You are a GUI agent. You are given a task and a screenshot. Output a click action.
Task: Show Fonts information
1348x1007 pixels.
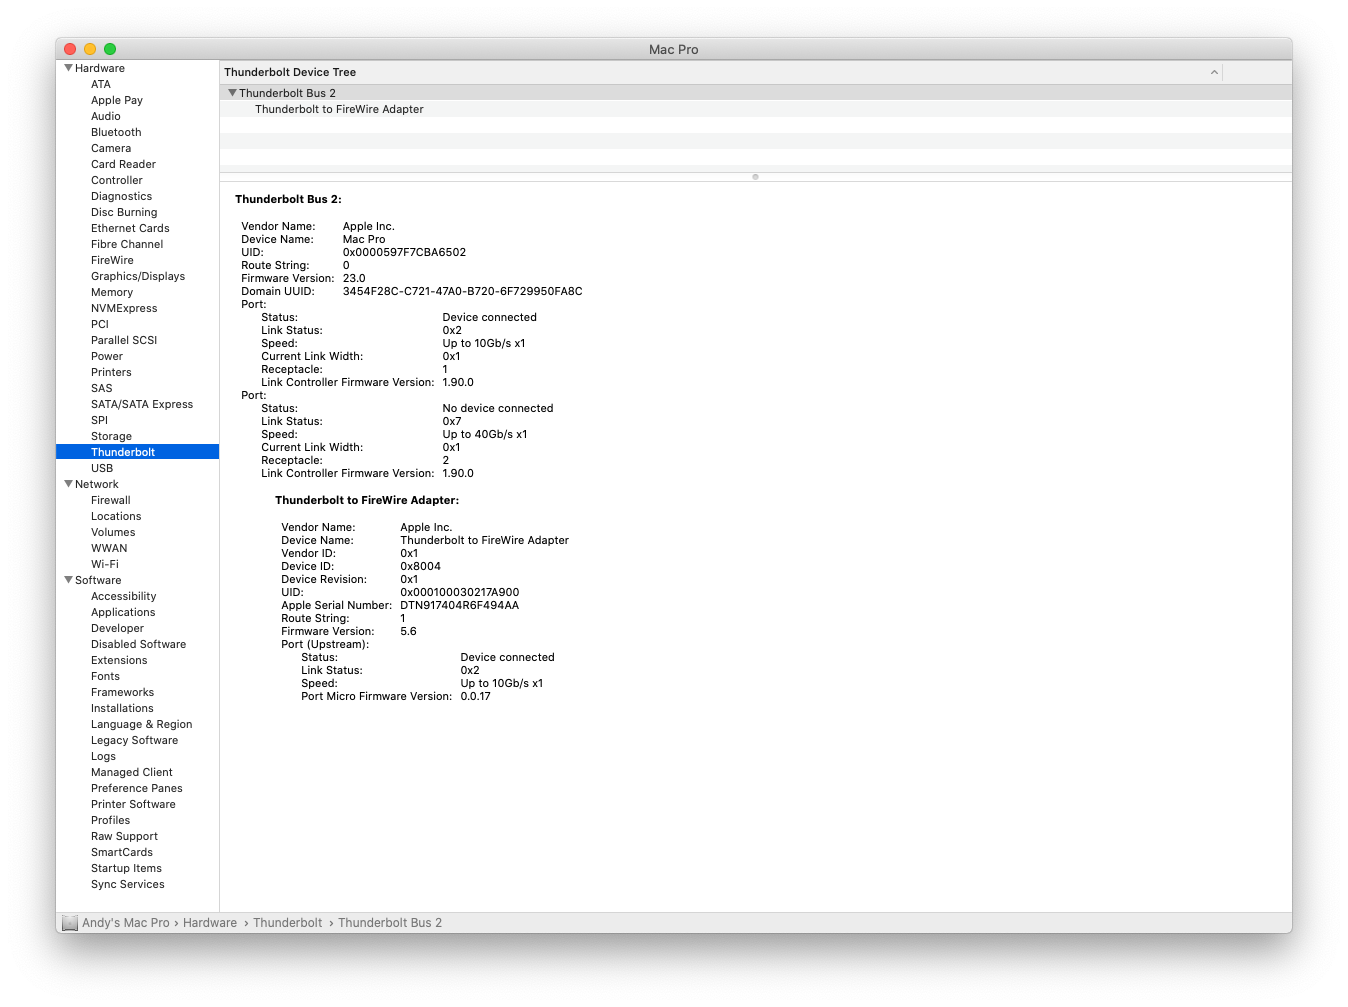[105, 676]
